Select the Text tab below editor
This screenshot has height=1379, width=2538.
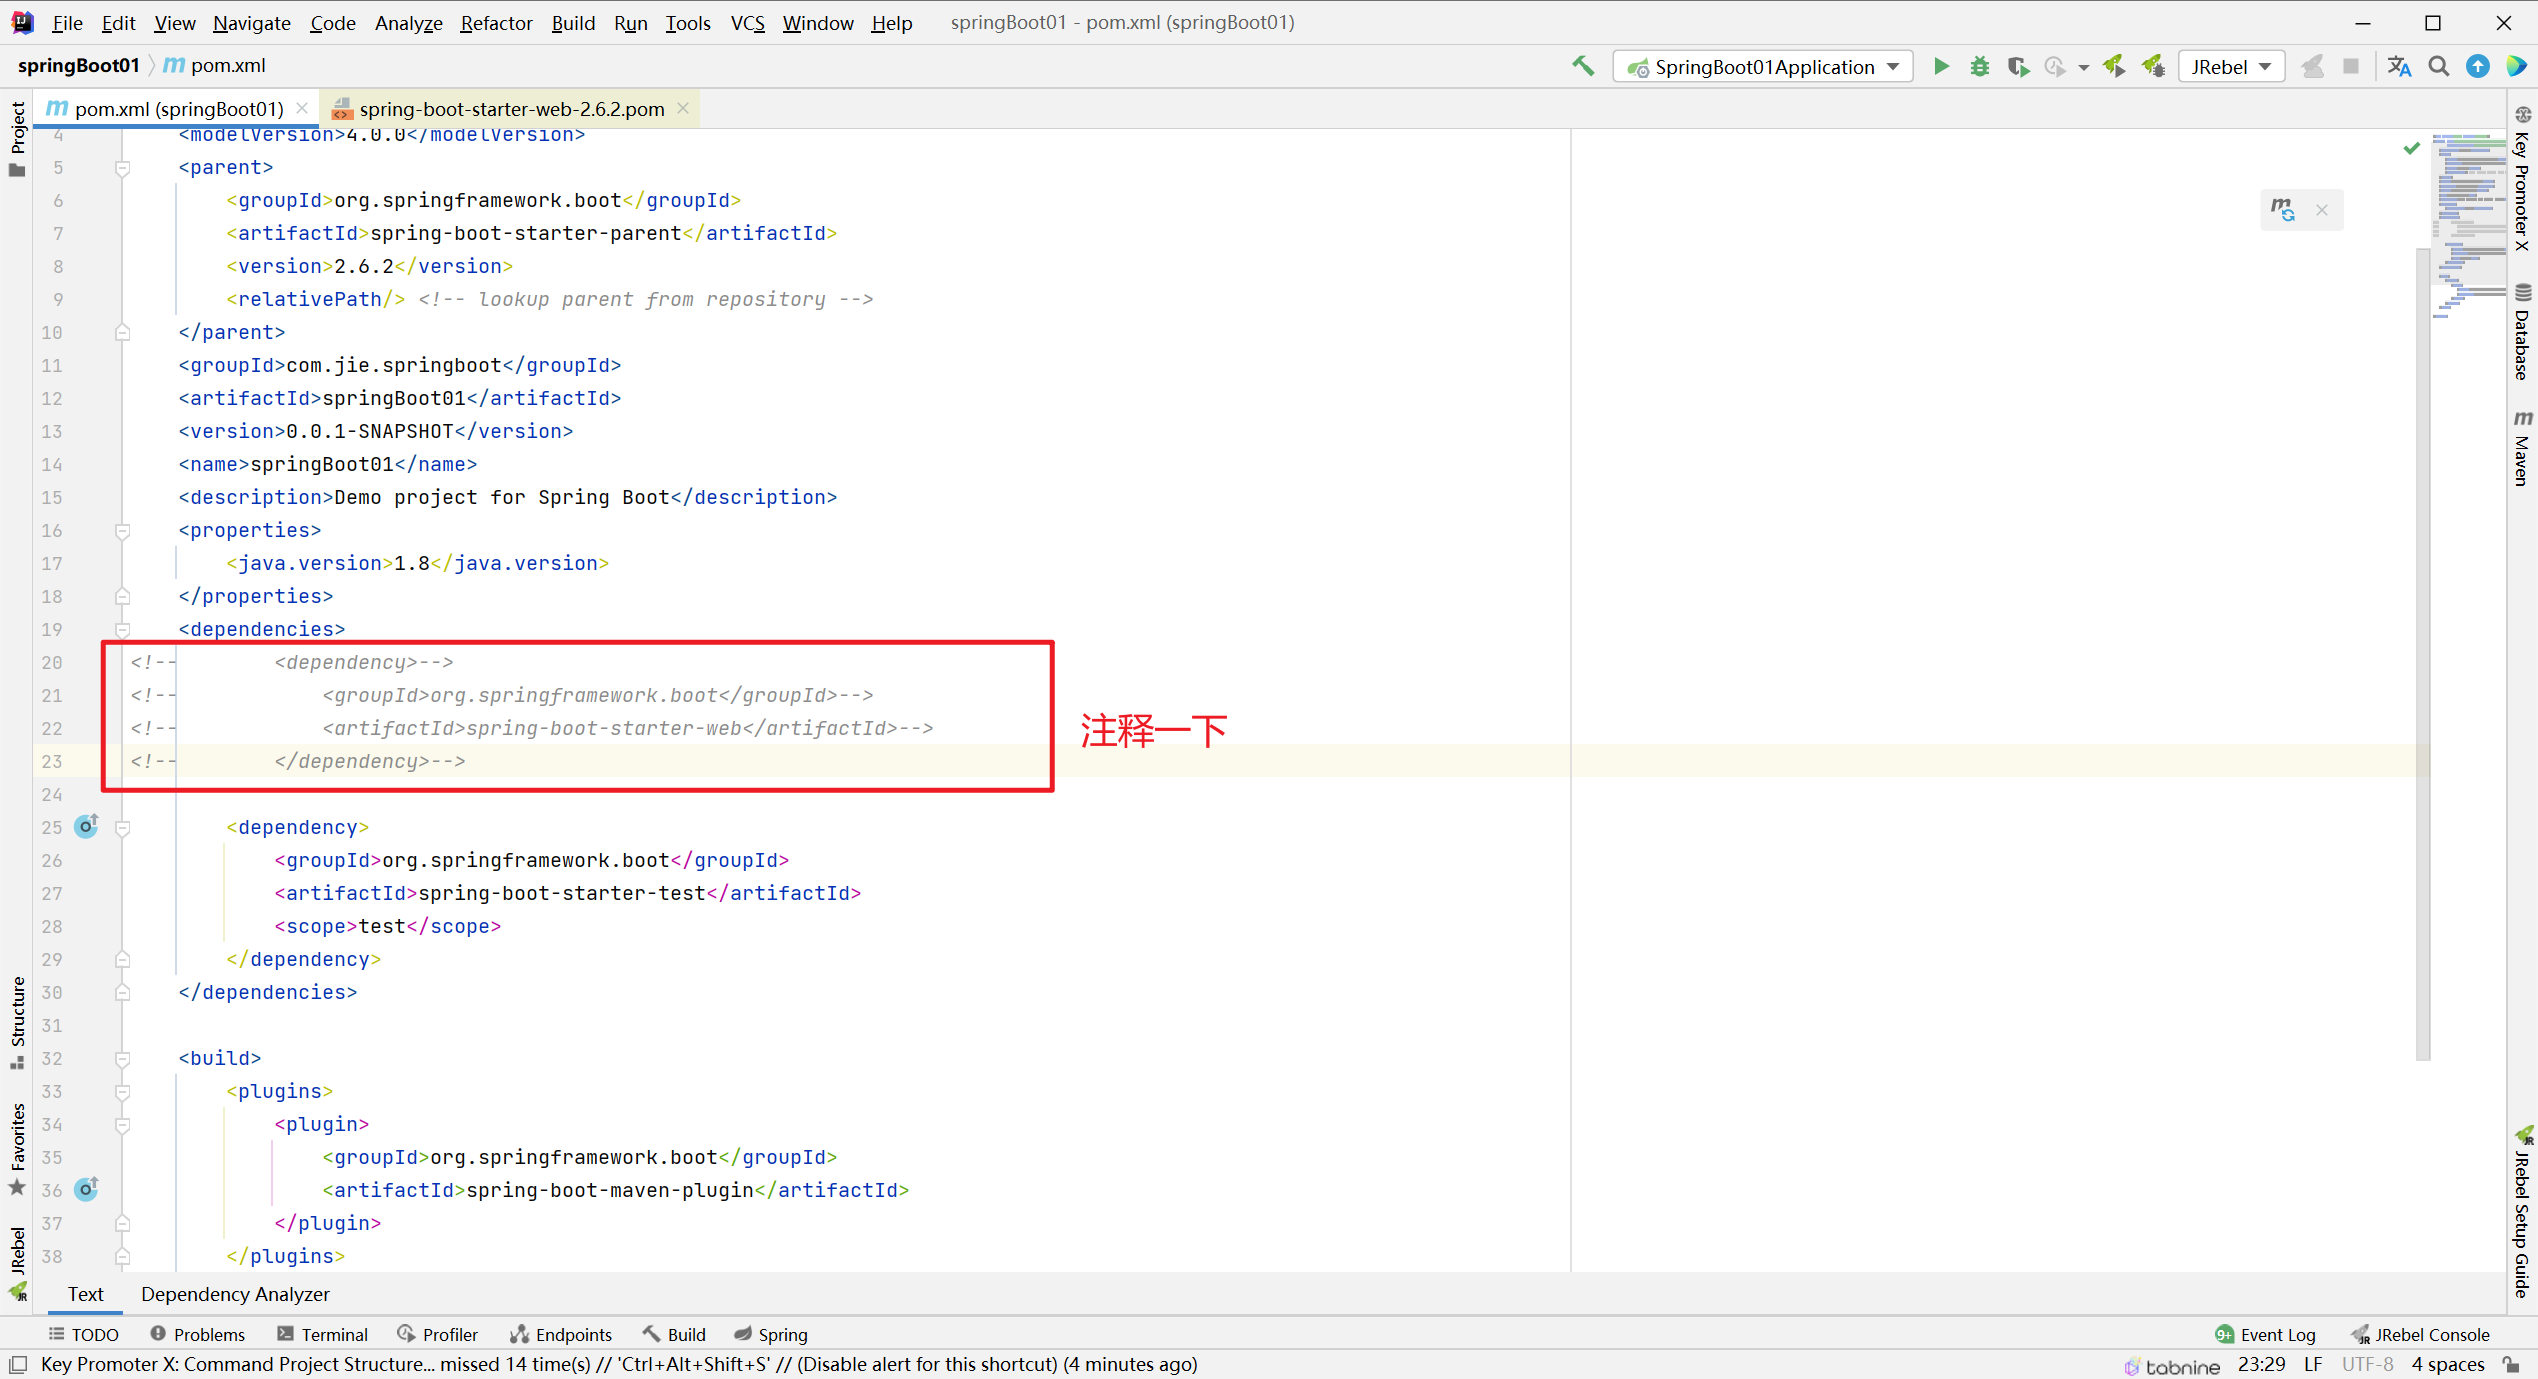[x=85, y=1293]
